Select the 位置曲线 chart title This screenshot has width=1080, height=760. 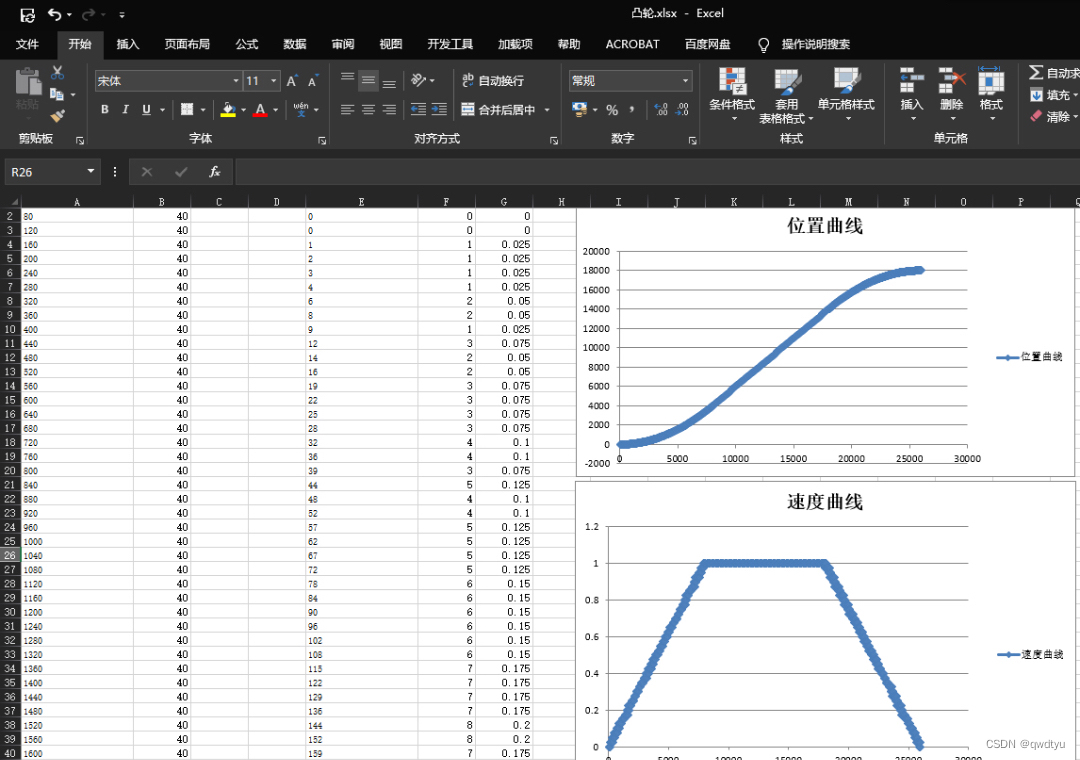[824, 226]
